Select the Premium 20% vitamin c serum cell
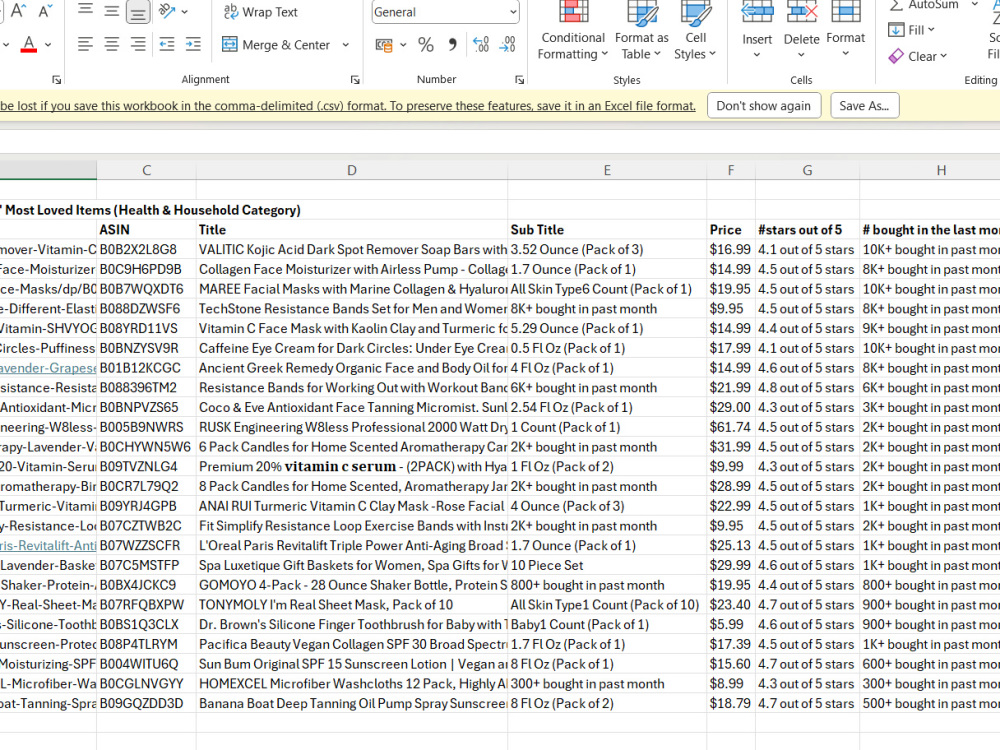 point(351,467)
